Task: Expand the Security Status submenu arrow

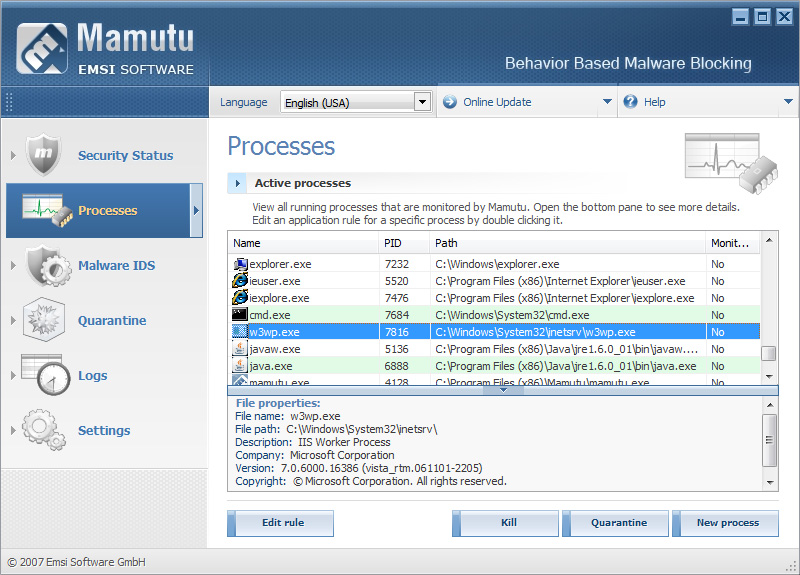Action: coord(13,155)
